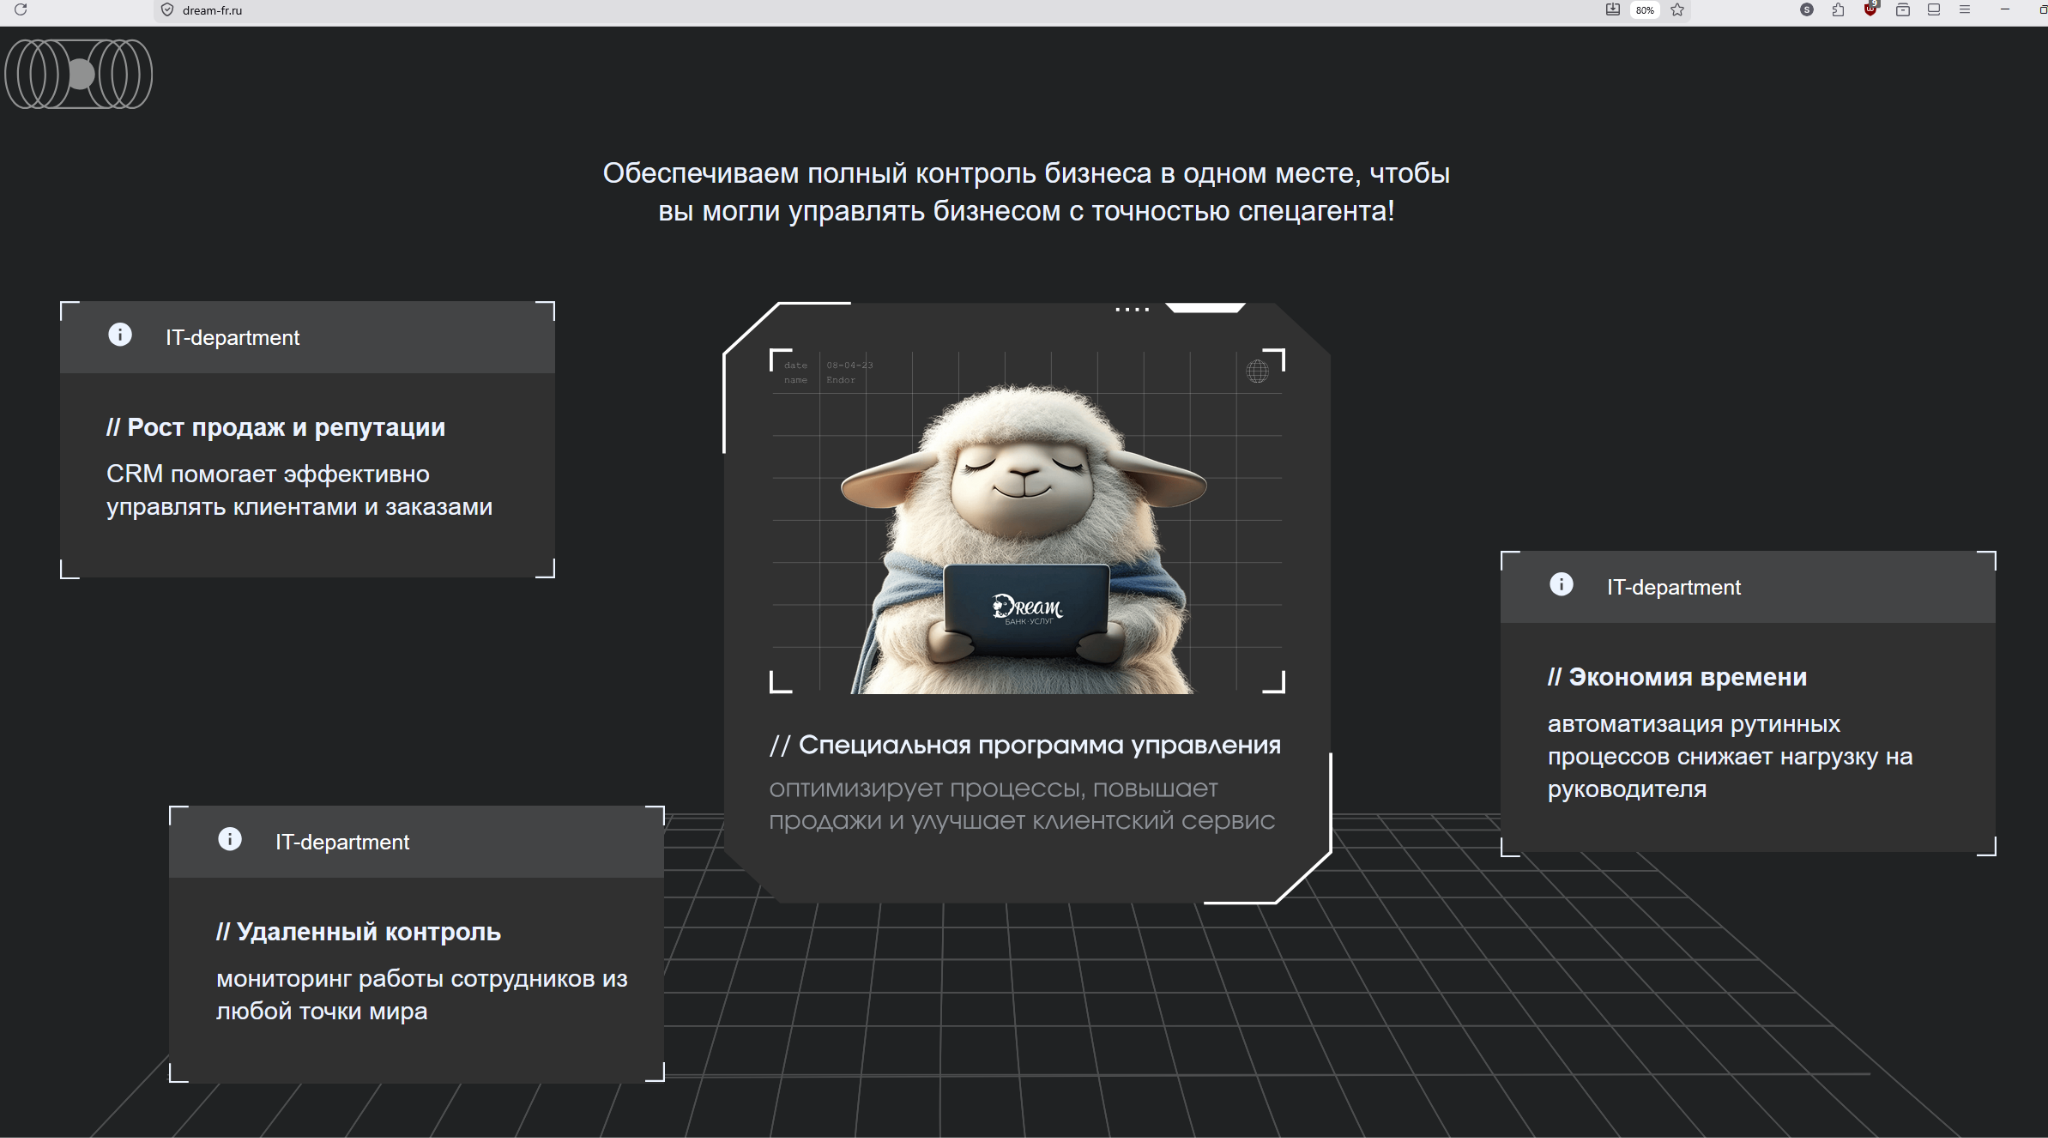Click the four dots atop center card
This screenshot has width=2048, height=1138.
1132,309
